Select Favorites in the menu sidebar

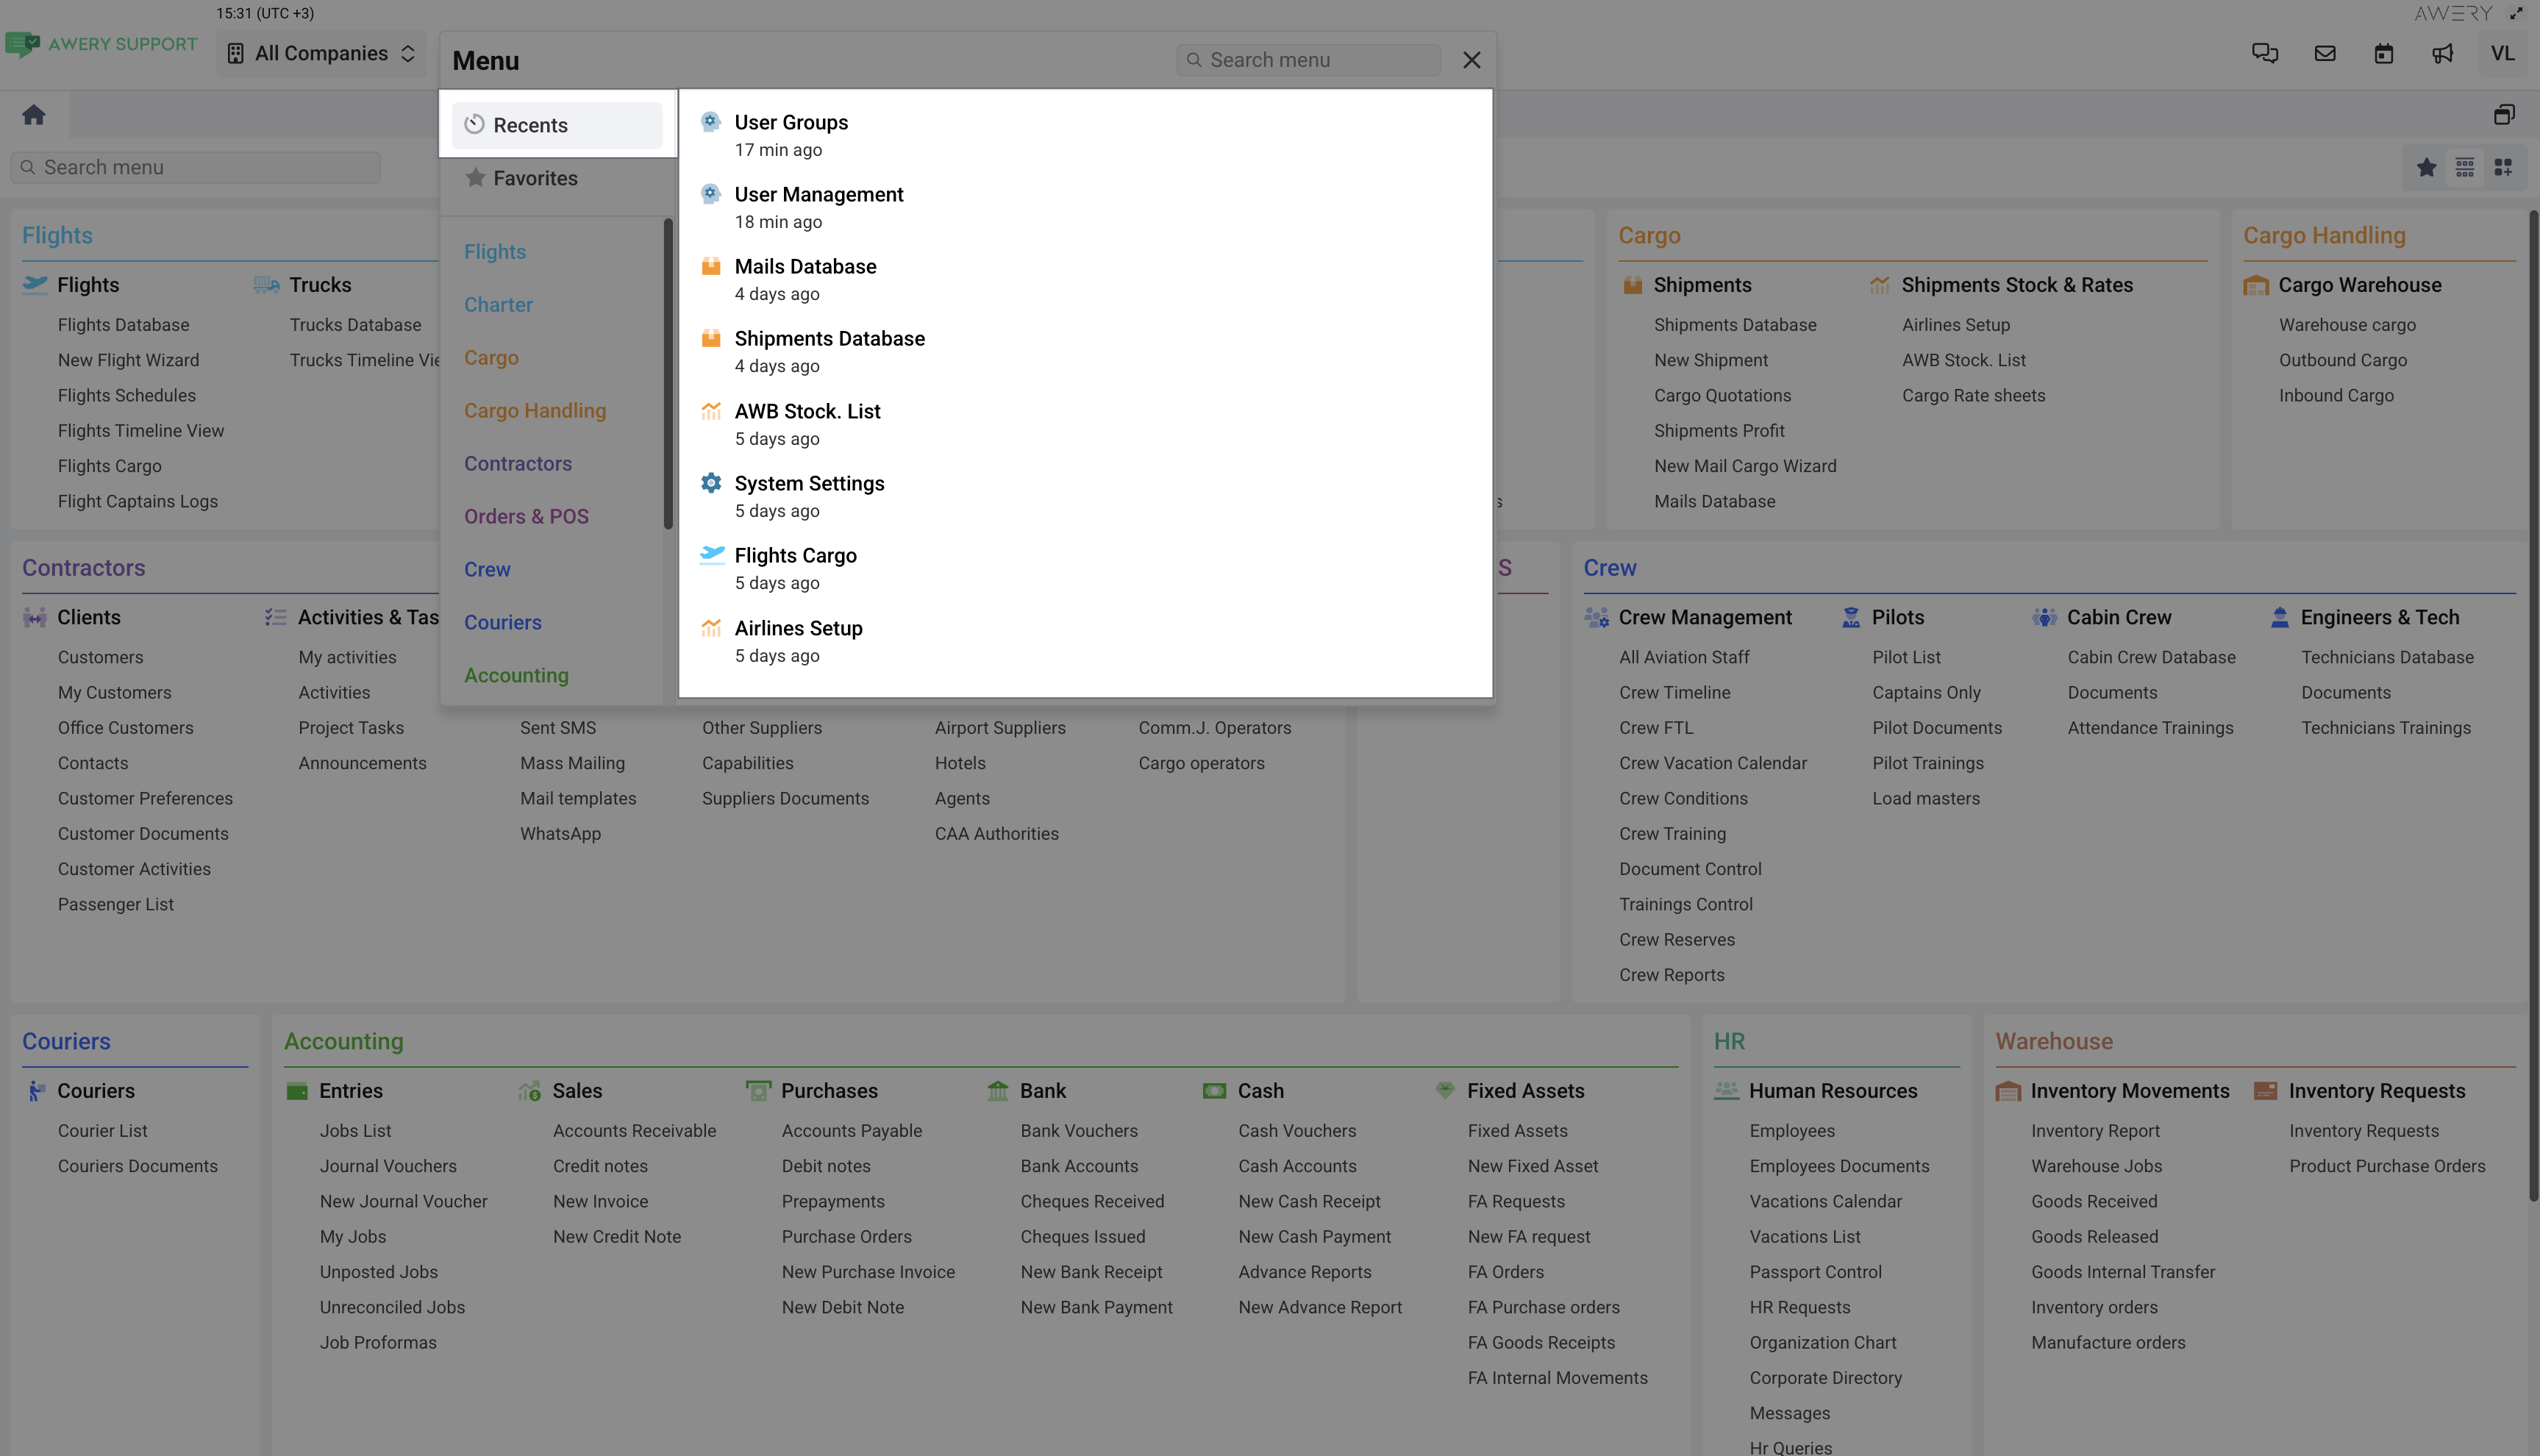535,178
